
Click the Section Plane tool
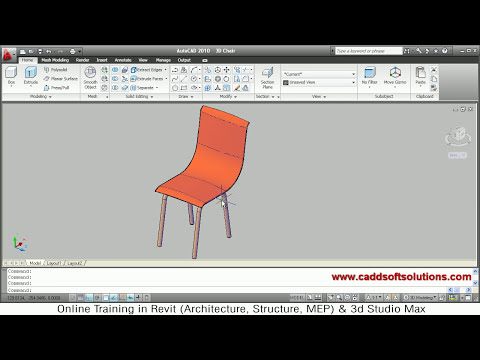[x=267, y=77]
